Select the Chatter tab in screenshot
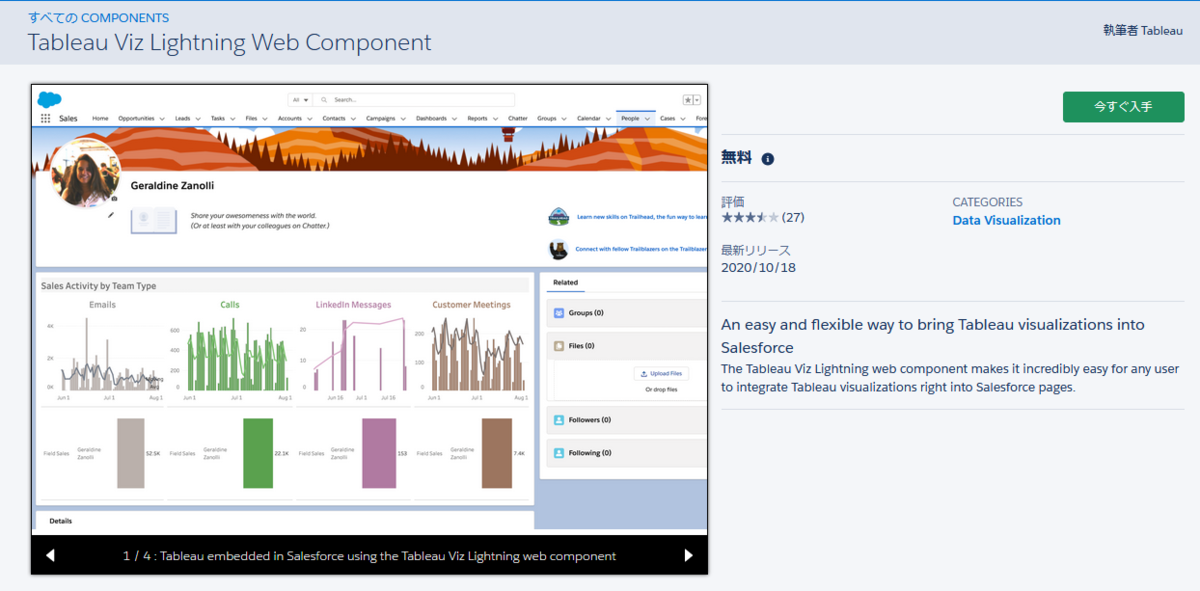This screenshot has height=591, width=1200. pyautogui.click(x=517, y=118)
